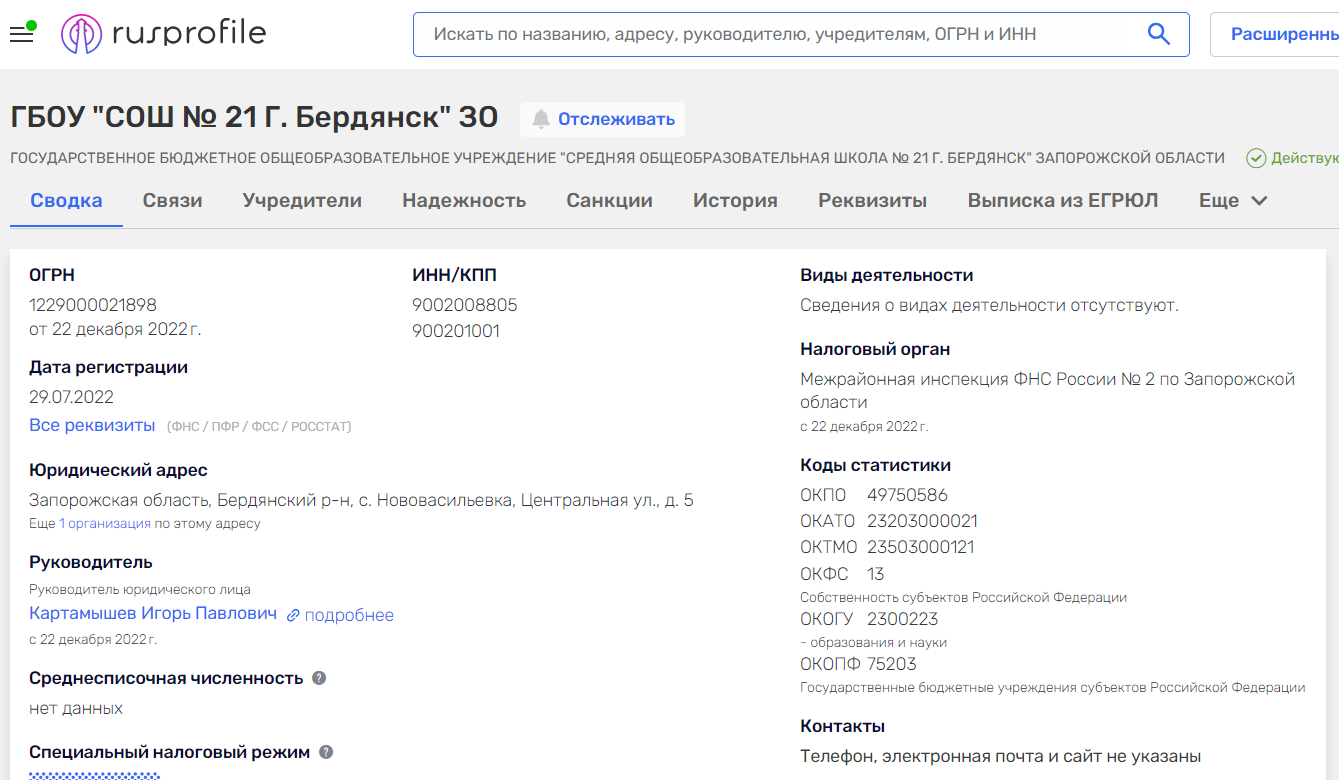Screen dimensions: 1339x780
Task: Open the Выписка из ЕГРЮЛ tab
Action: tap(1062, 201)
